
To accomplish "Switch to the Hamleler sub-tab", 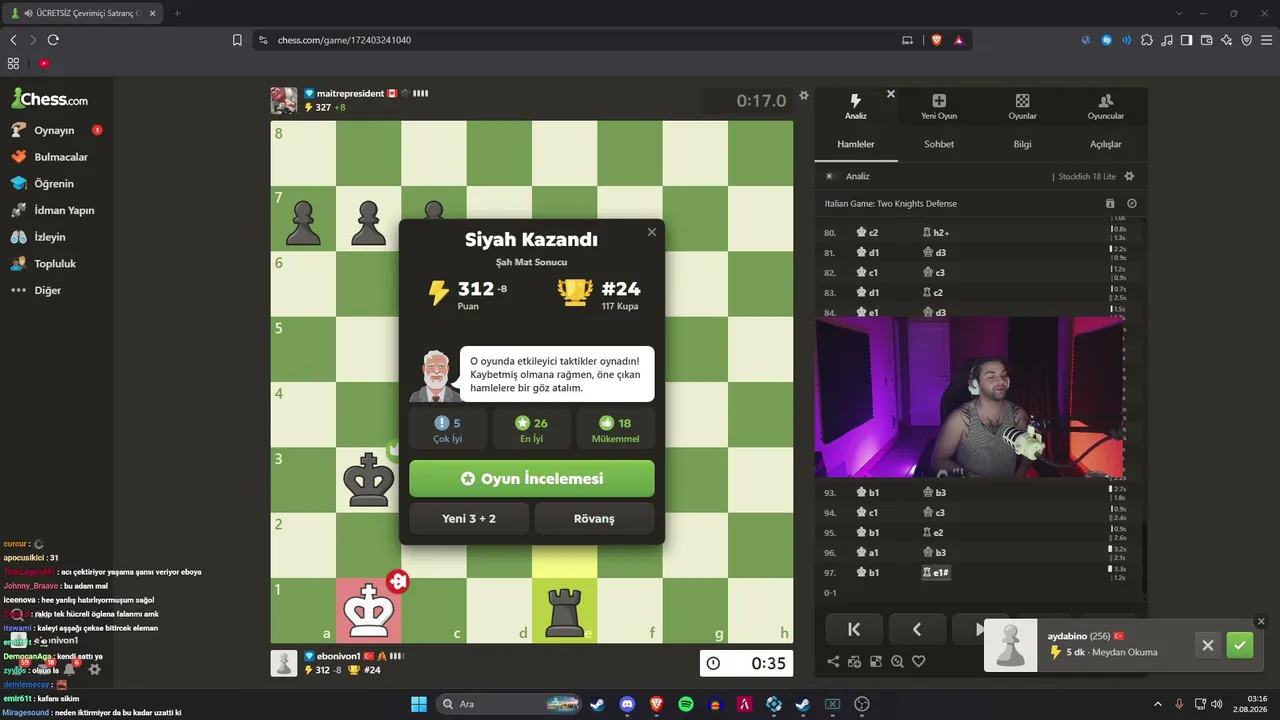I will 856,144.
